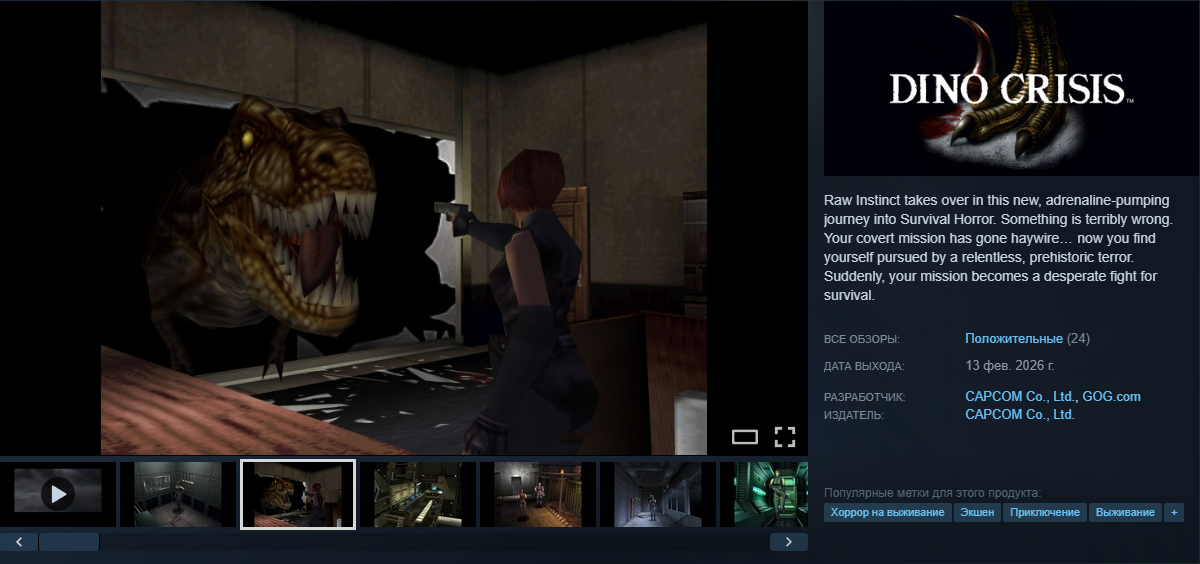Choose the Приключение tag
This screenshot has width=1200, height=564.
pyautogui.click(x=1045, y=512)
